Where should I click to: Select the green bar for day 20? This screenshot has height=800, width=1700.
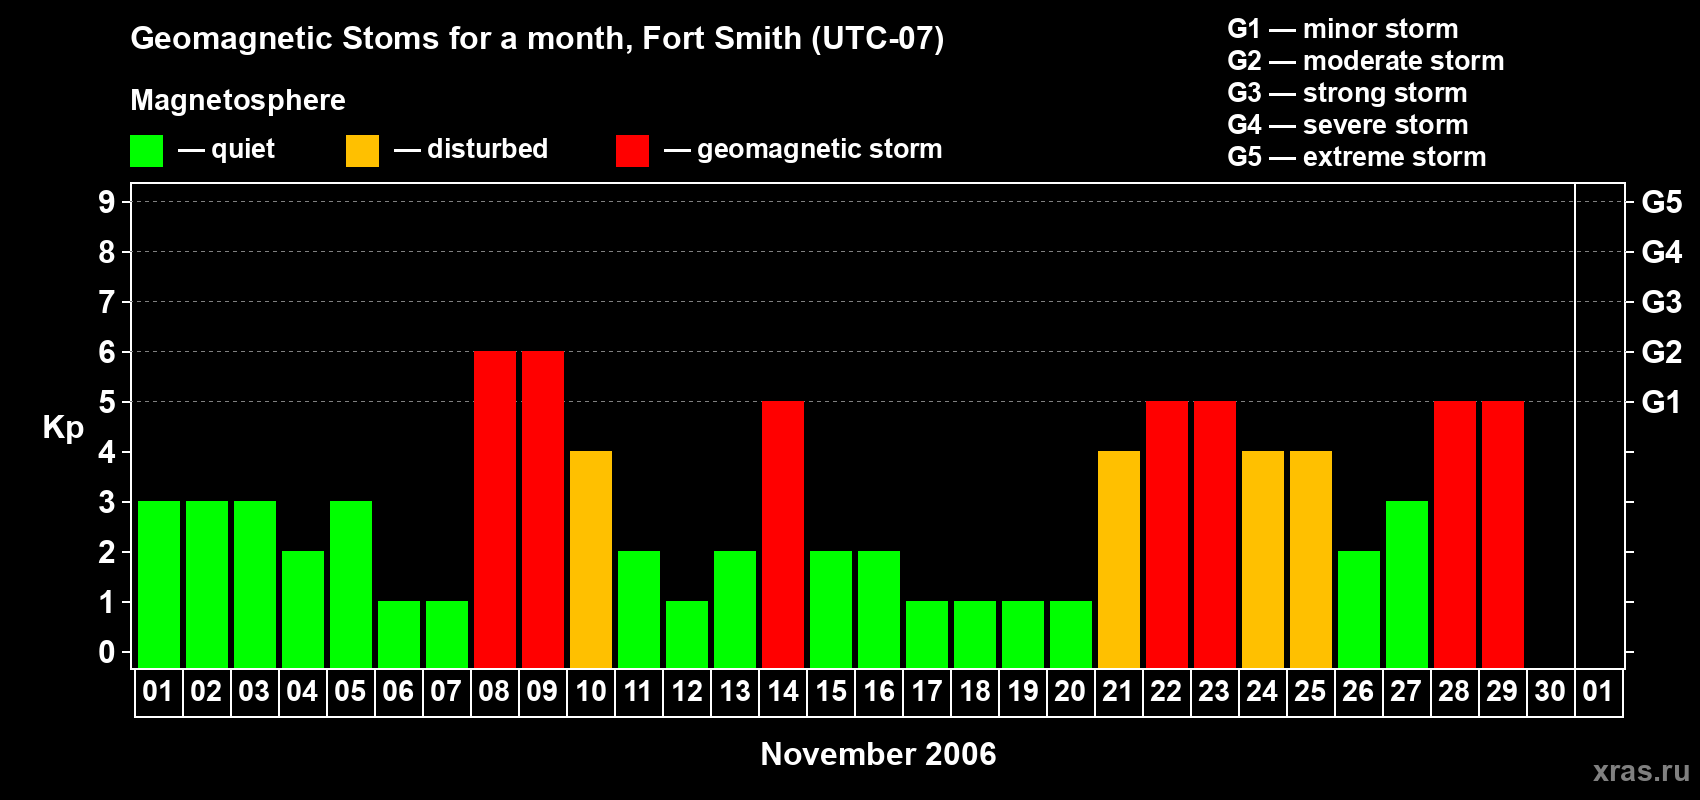click(x=1071, y=634)
